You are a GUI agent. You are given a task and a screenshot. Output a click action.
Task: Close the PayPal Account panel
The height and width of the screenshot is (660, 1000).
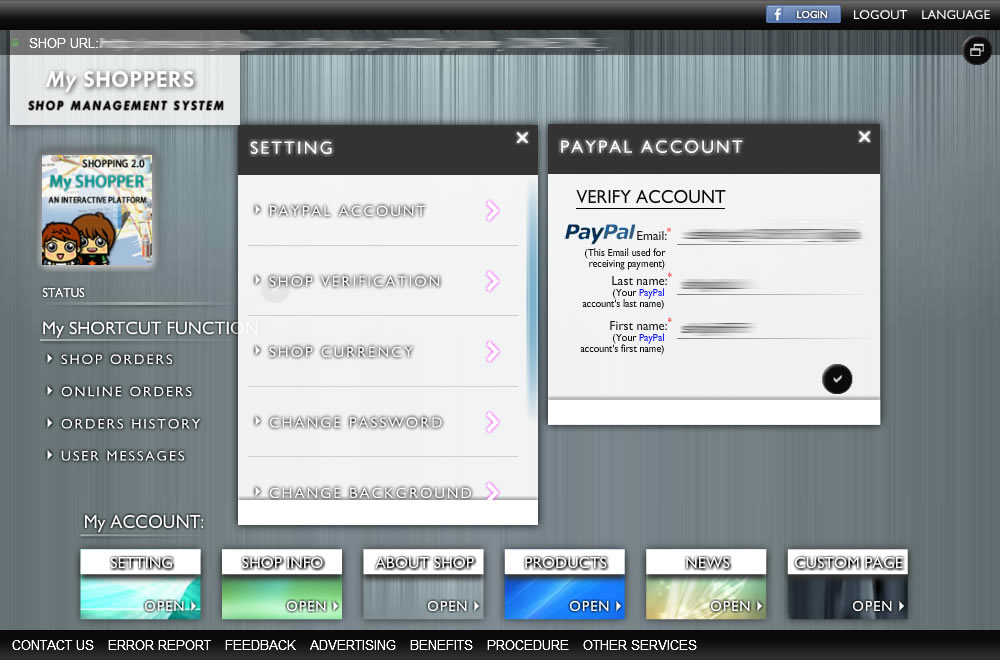[864, 138]
